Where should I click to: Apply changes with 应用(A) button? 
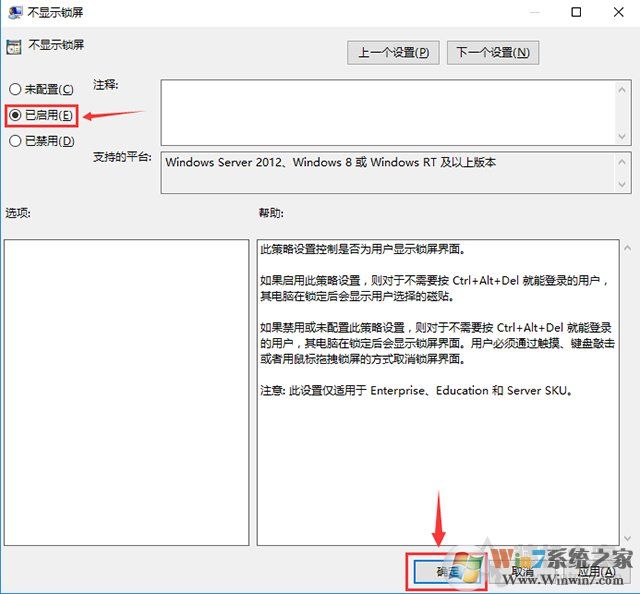(x=597, y=572)
